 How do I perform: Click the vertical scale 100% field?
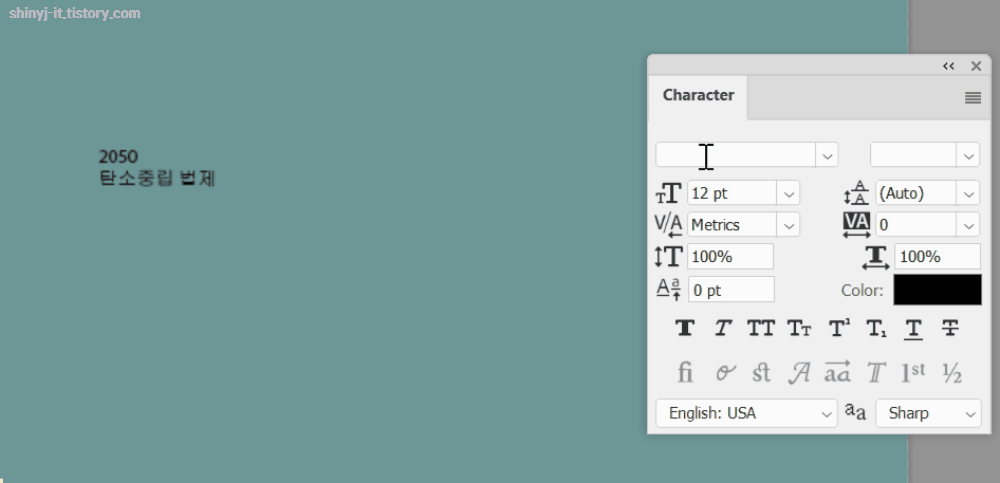tap(730, 256)
